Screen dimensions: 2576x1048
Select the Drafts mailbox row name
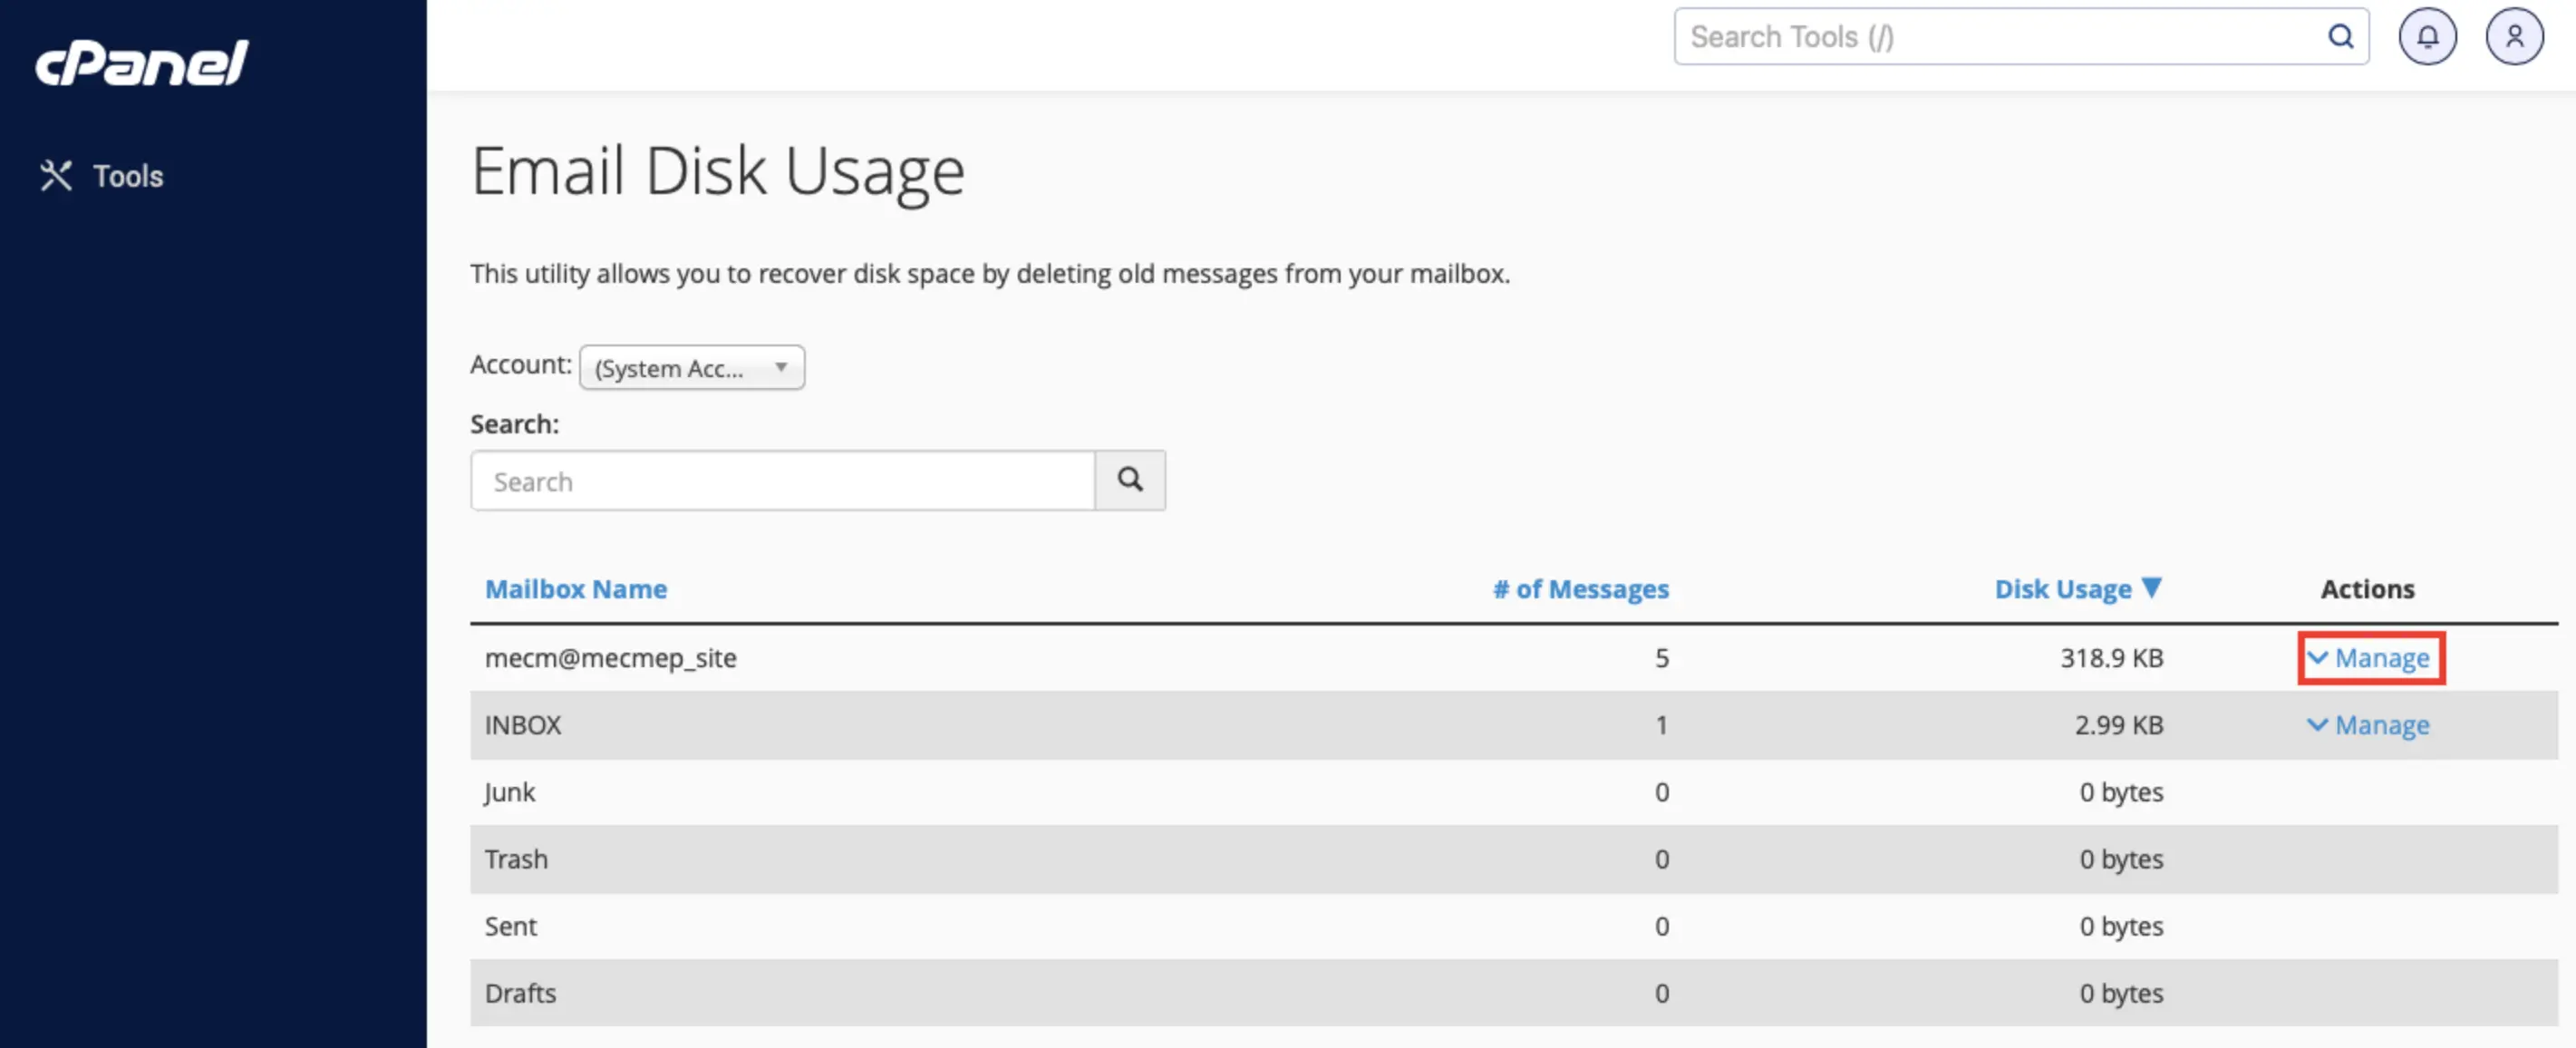(520, 993)
